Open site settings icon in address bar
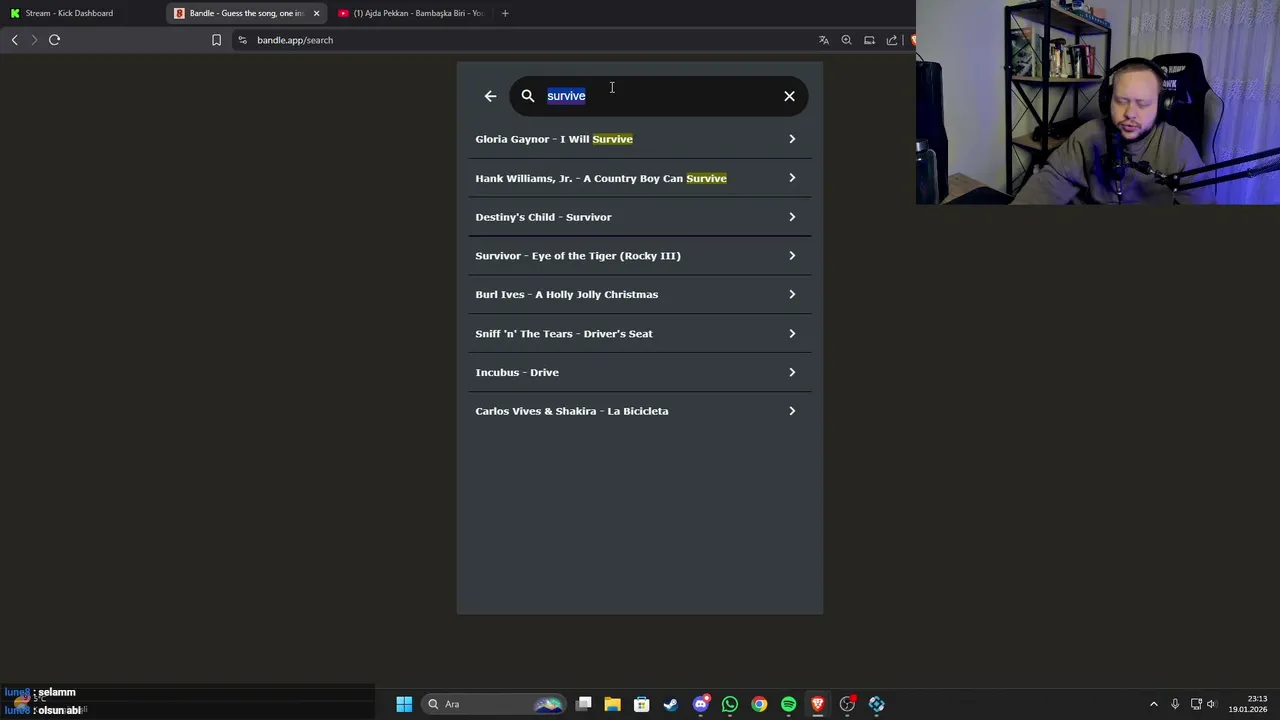The height and width of the screenshot is (720, 1280). click(242, 40)
